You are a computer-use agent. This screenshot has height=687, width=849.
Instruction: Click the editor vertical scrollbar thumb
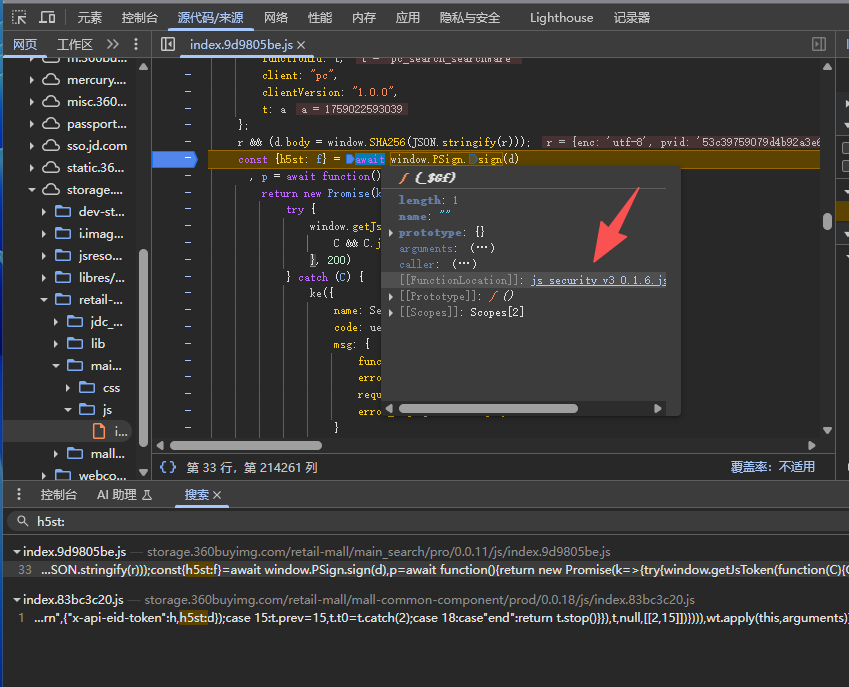coord(827,221)
